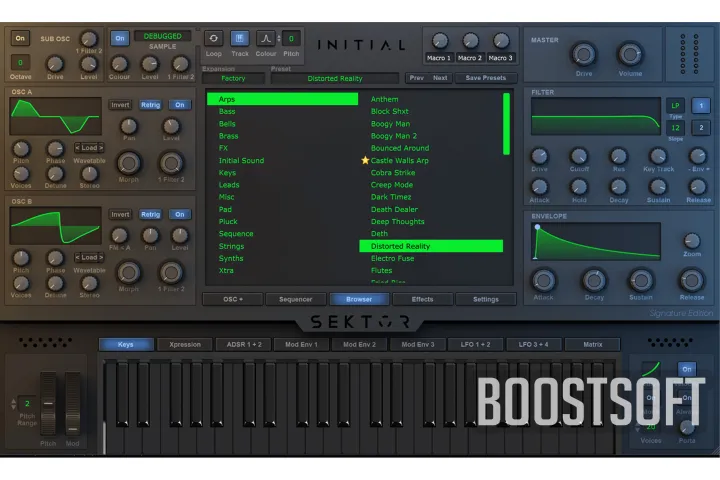Toggle OSC B Retrig
Viewport: 720px width, 480px height.
151,215
